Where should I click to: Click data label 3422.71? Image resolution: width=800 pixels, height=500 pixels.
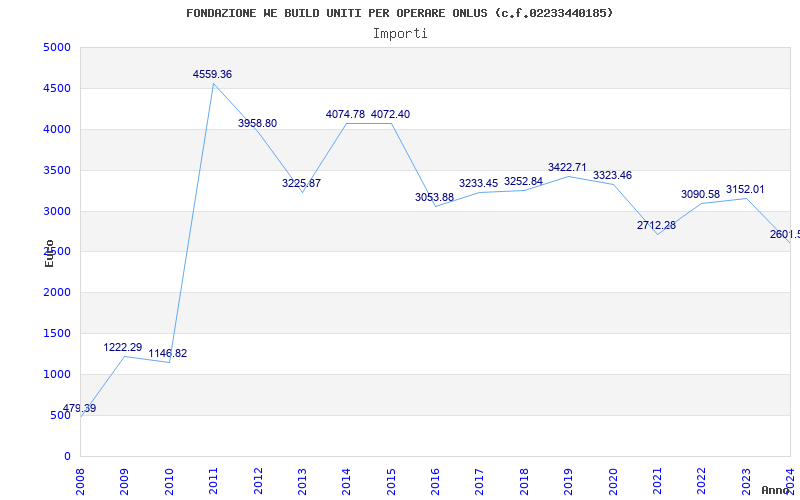pyautogui.click(x=567, y=167)
